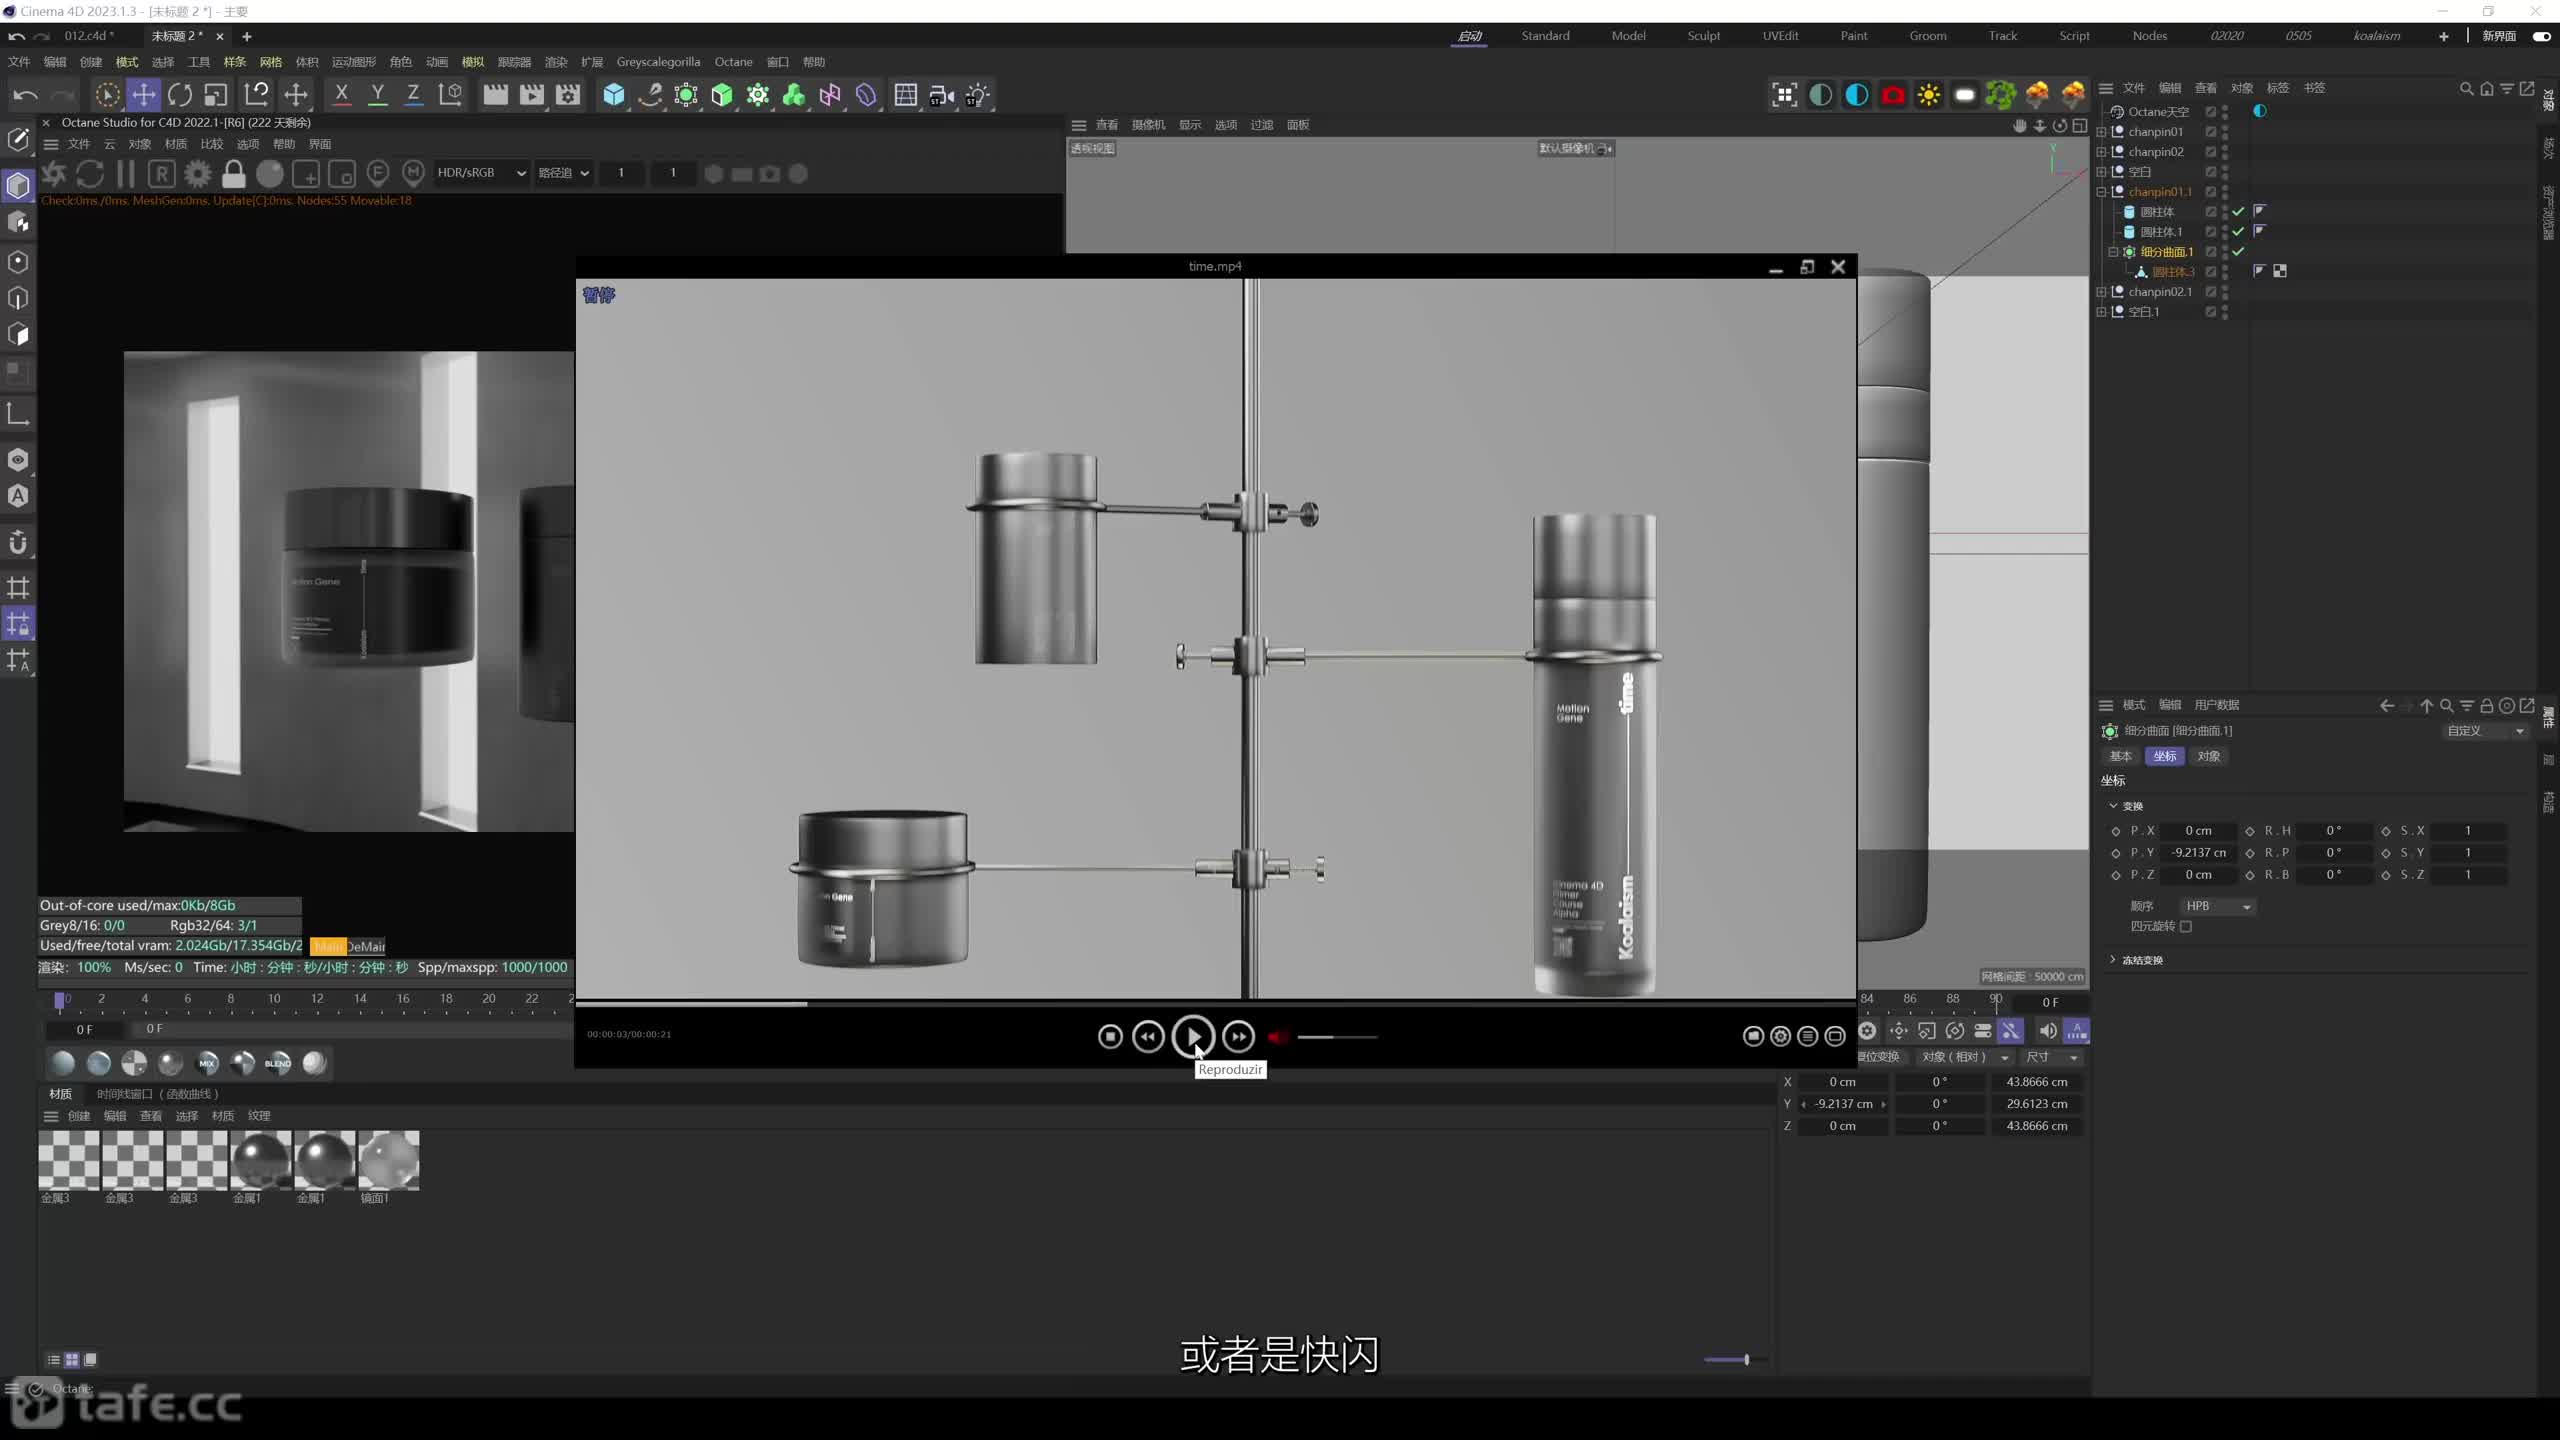The image size is (2560, 1440).
Task: Click Octane restart render refresh icon
Action: 90,174
